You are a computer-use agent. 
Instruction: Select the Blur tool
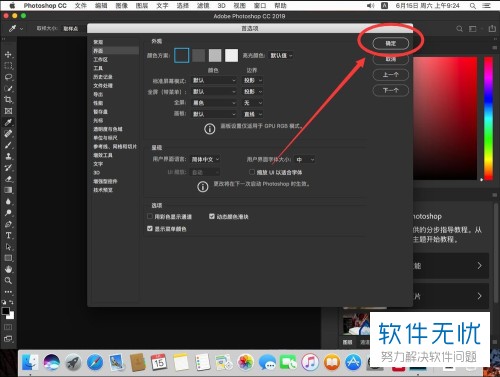9,201
